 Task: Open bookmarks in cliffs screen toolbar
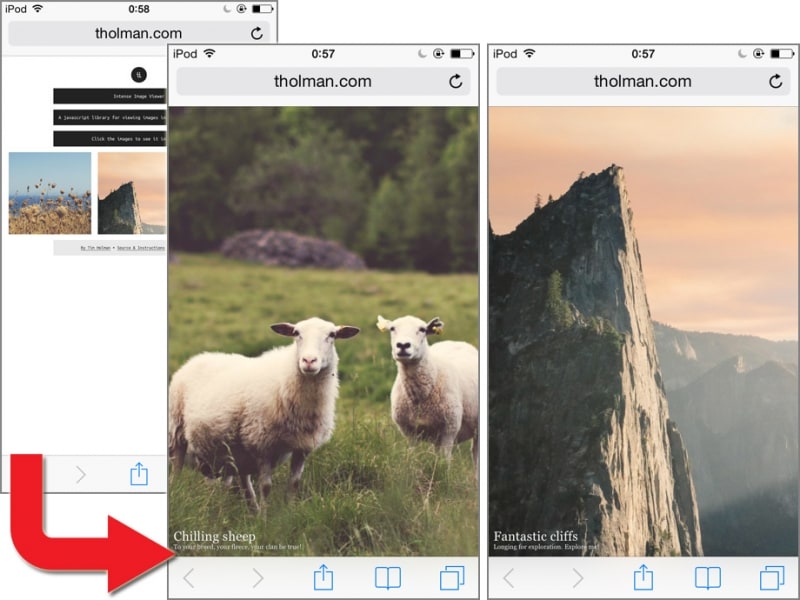[x=708, y=578]
